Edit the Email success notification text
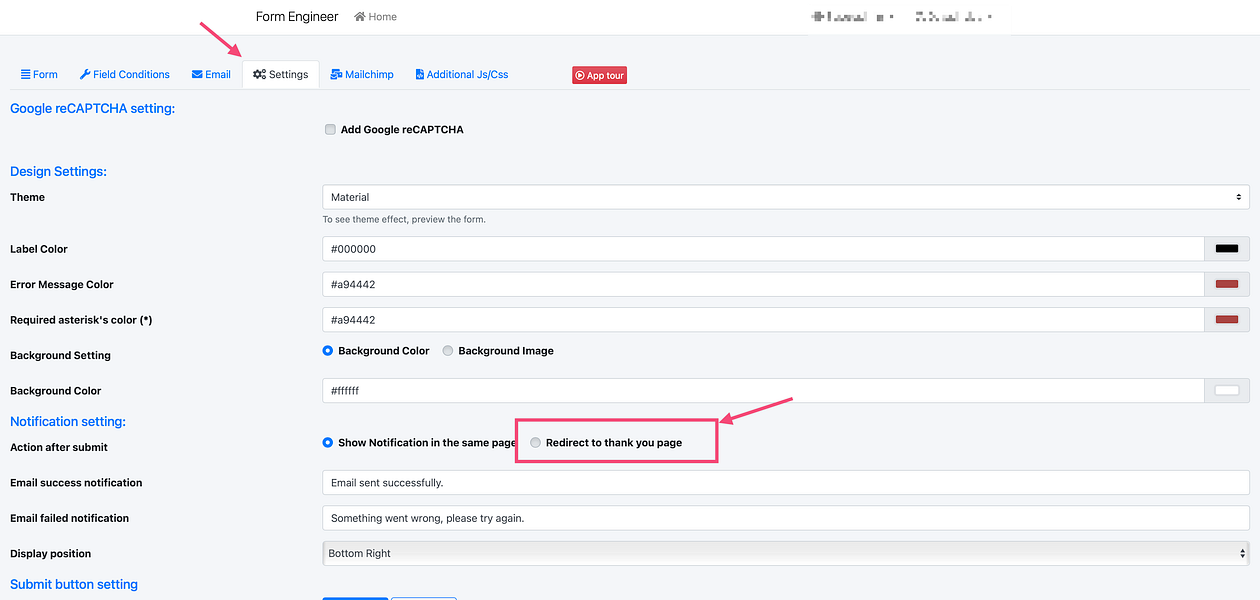This screenshot has height=600, width=1260. pos(786,482)
